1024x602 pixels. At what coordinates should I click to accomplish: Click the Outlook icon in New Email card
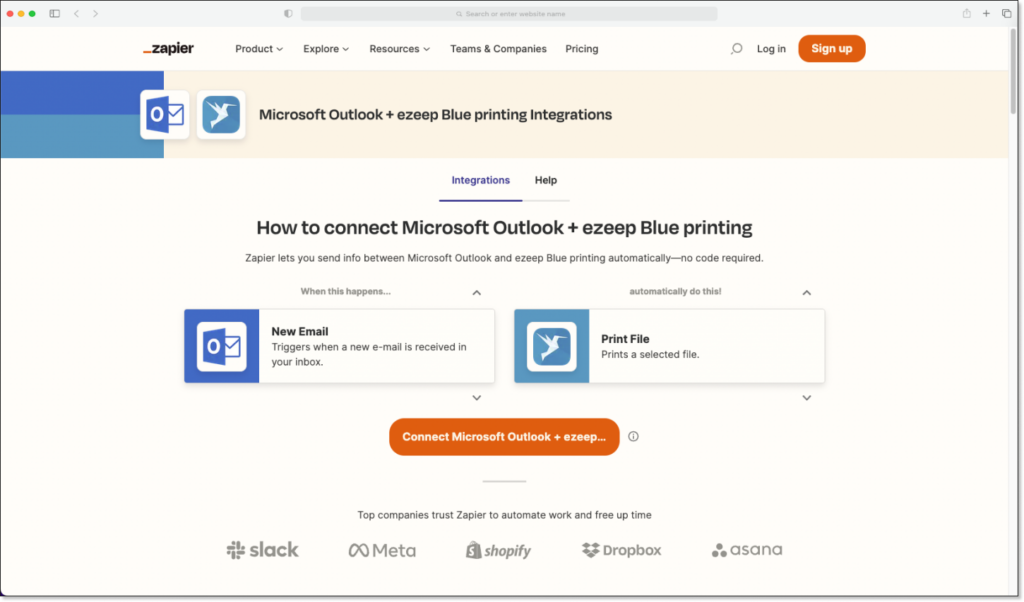[222, 346]
